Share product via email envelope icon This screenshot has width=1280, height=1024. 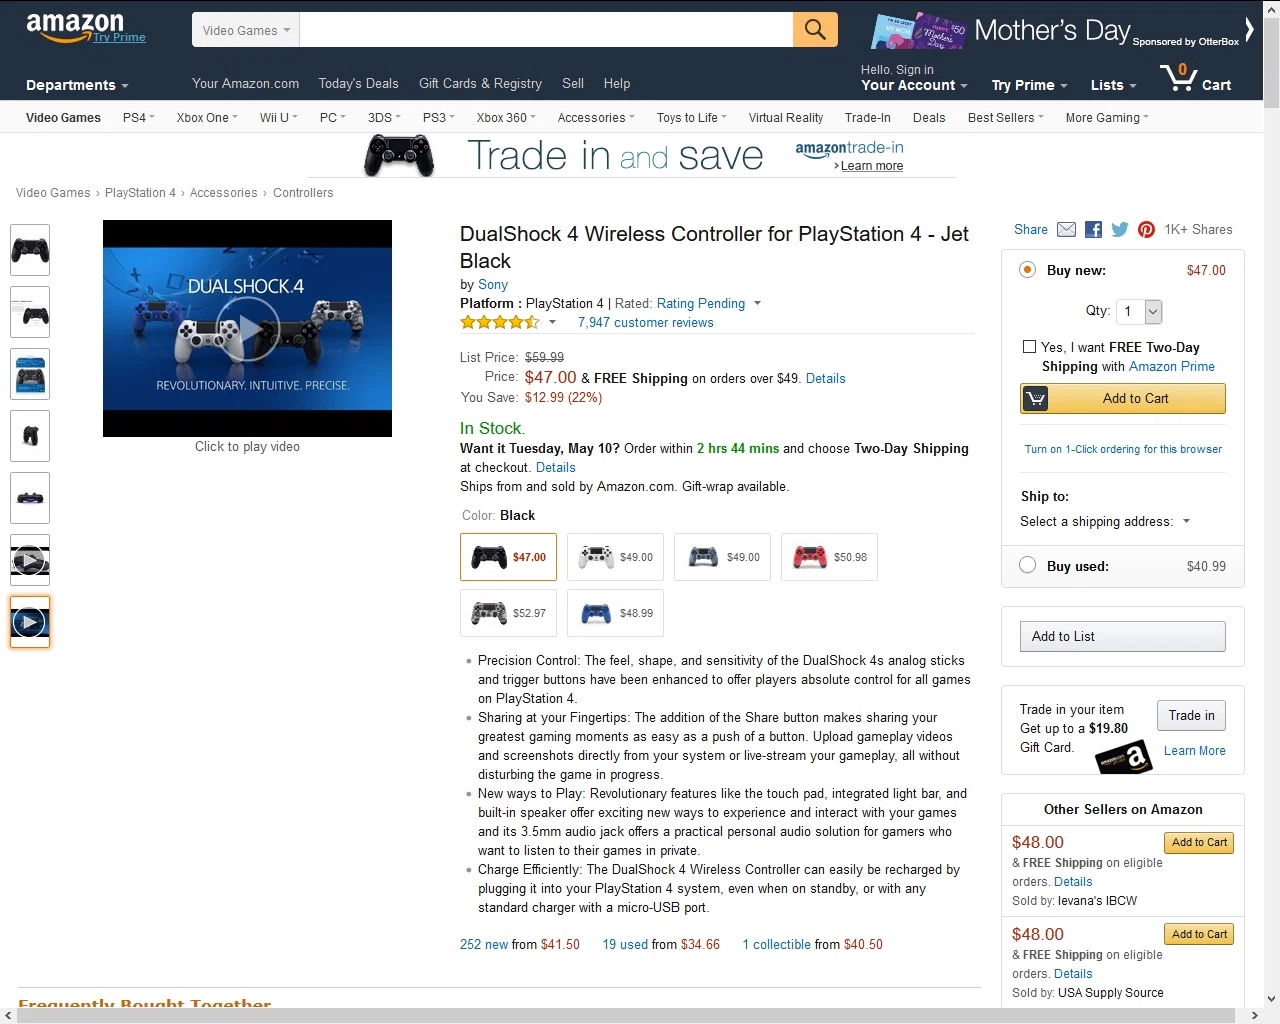1066,230
